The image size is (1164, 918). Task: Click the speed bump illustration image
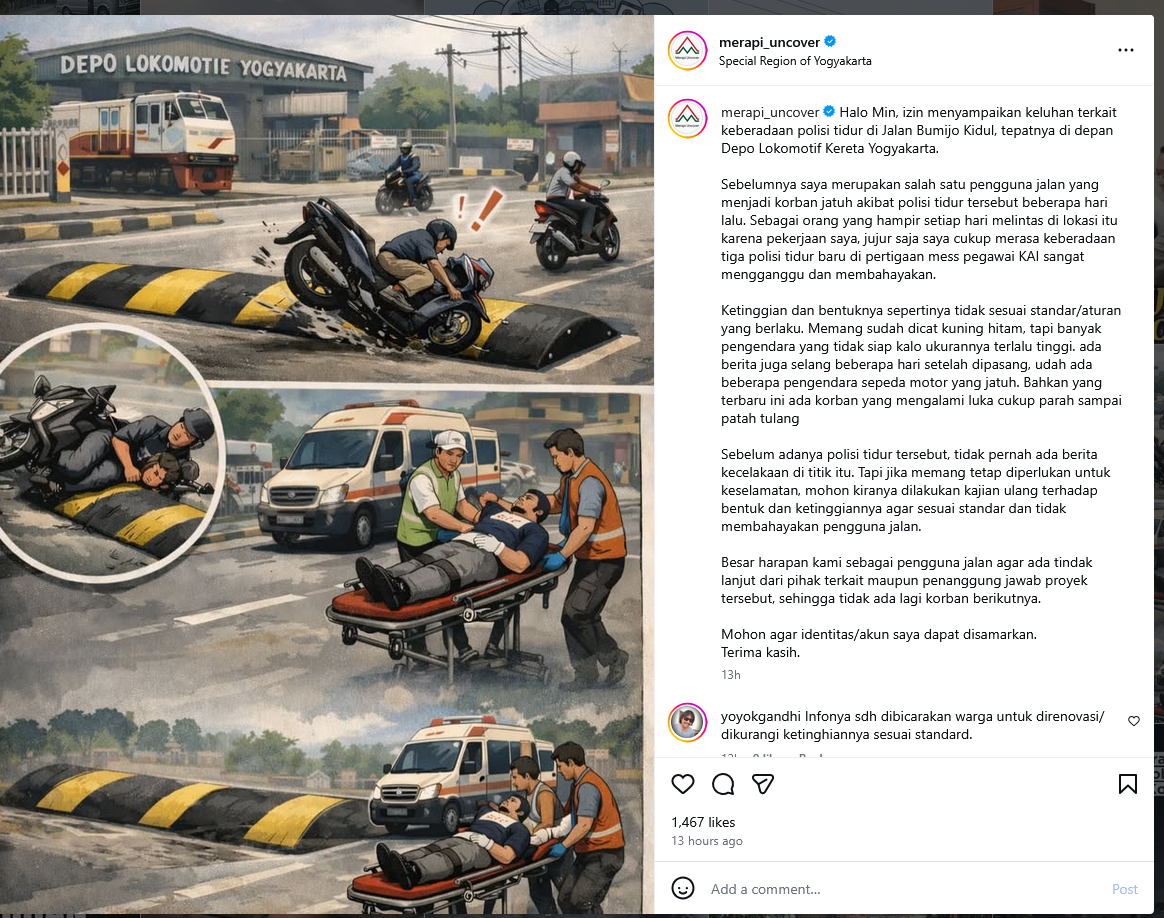[x=327, y=464]
